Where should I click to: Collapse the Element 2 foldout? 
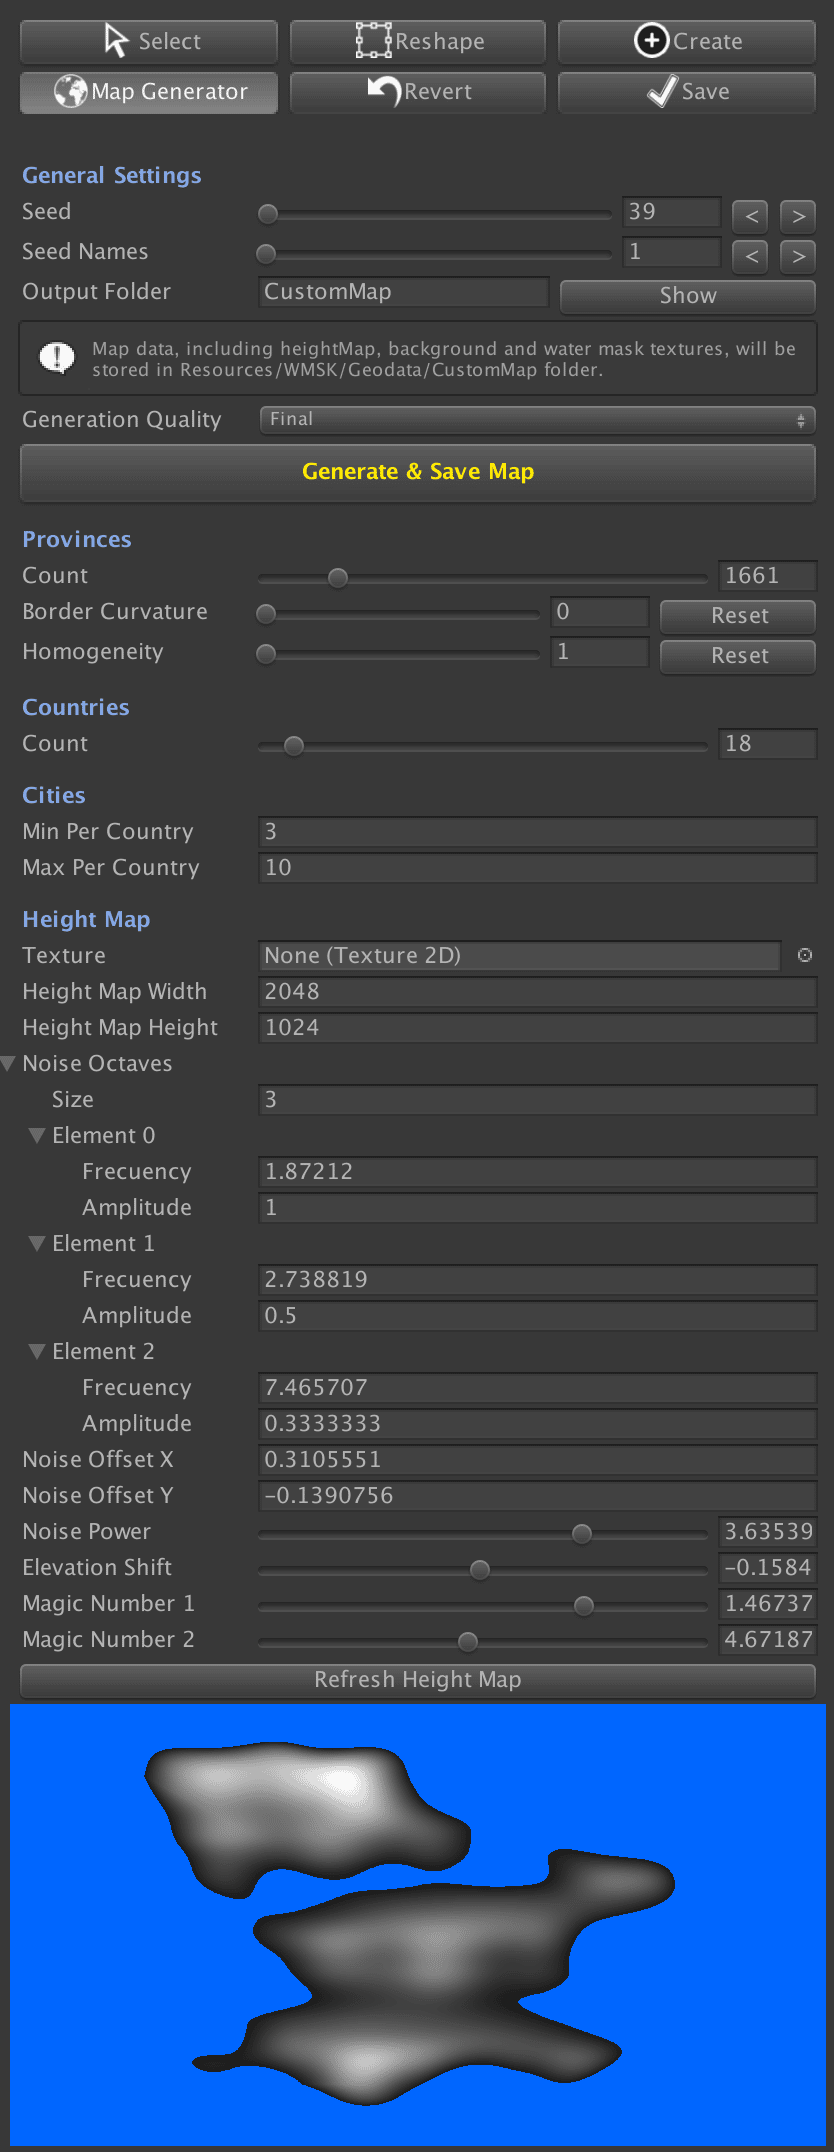[x=38, y=1352]
